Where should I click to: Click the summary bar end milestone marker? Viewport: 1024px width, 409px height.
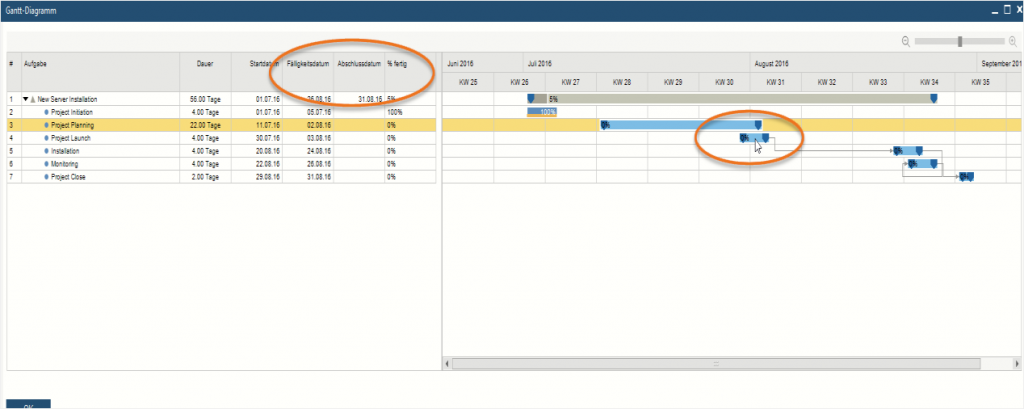[934, 99]
